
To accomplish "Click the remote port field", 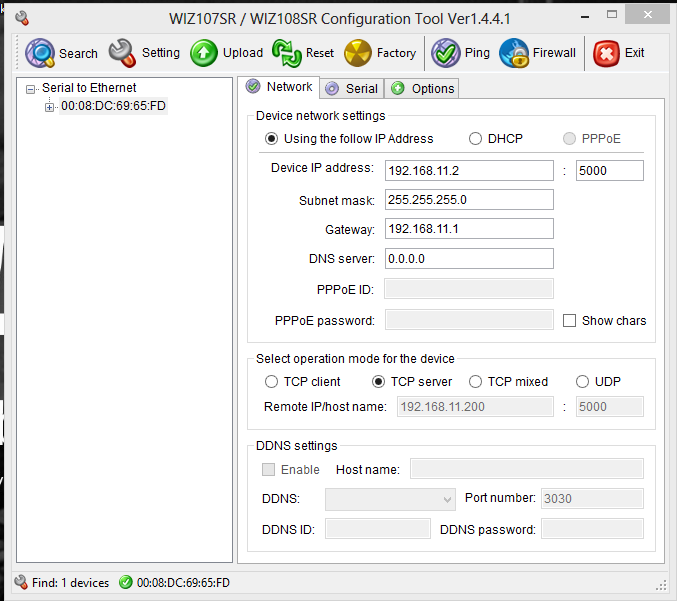I will tap(610, 407).
